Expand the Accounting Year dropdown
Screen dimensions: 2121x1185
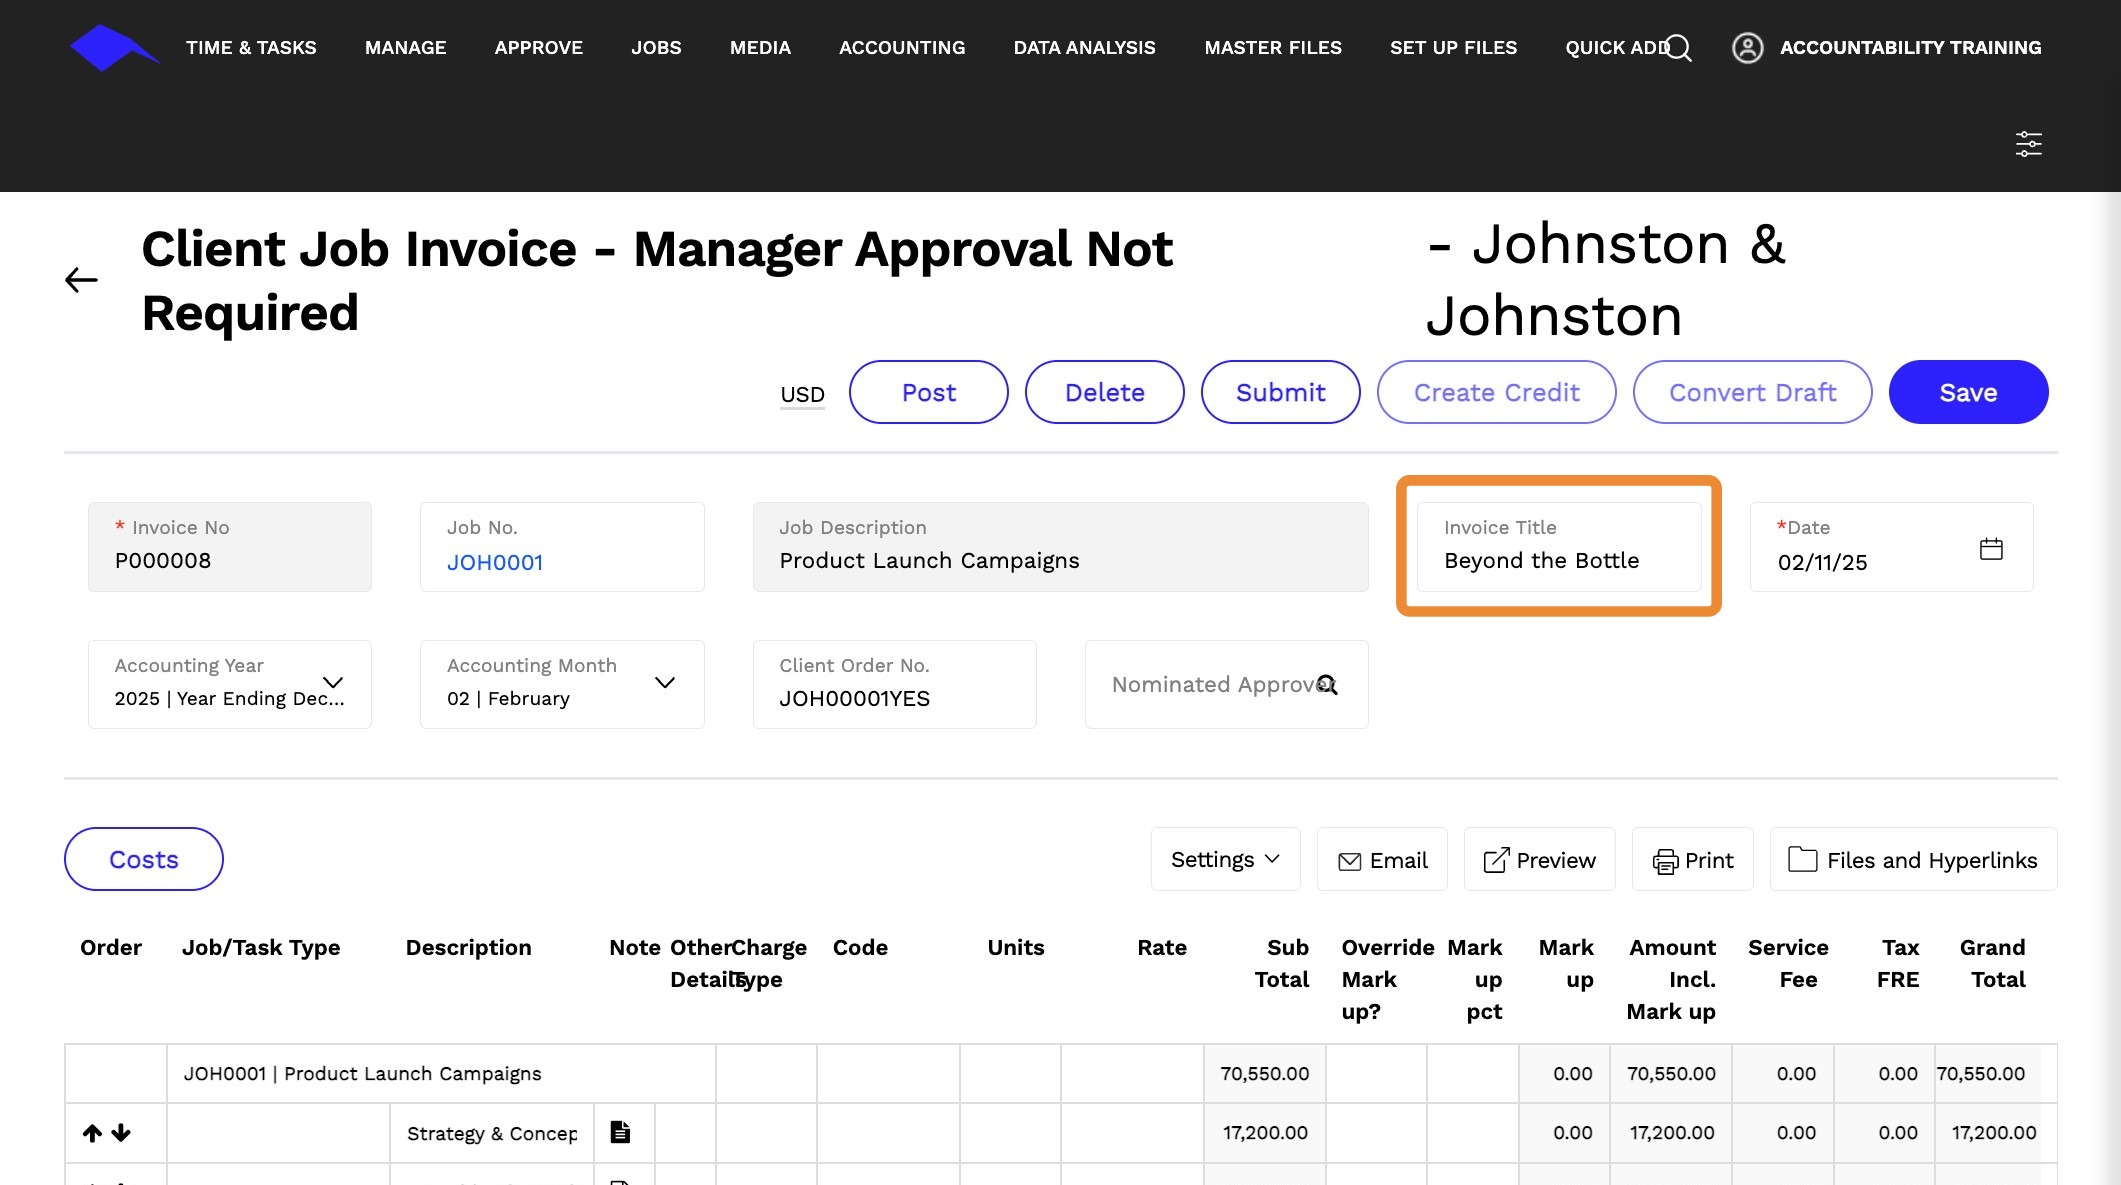pyautogui.click(x=333, y=682)
